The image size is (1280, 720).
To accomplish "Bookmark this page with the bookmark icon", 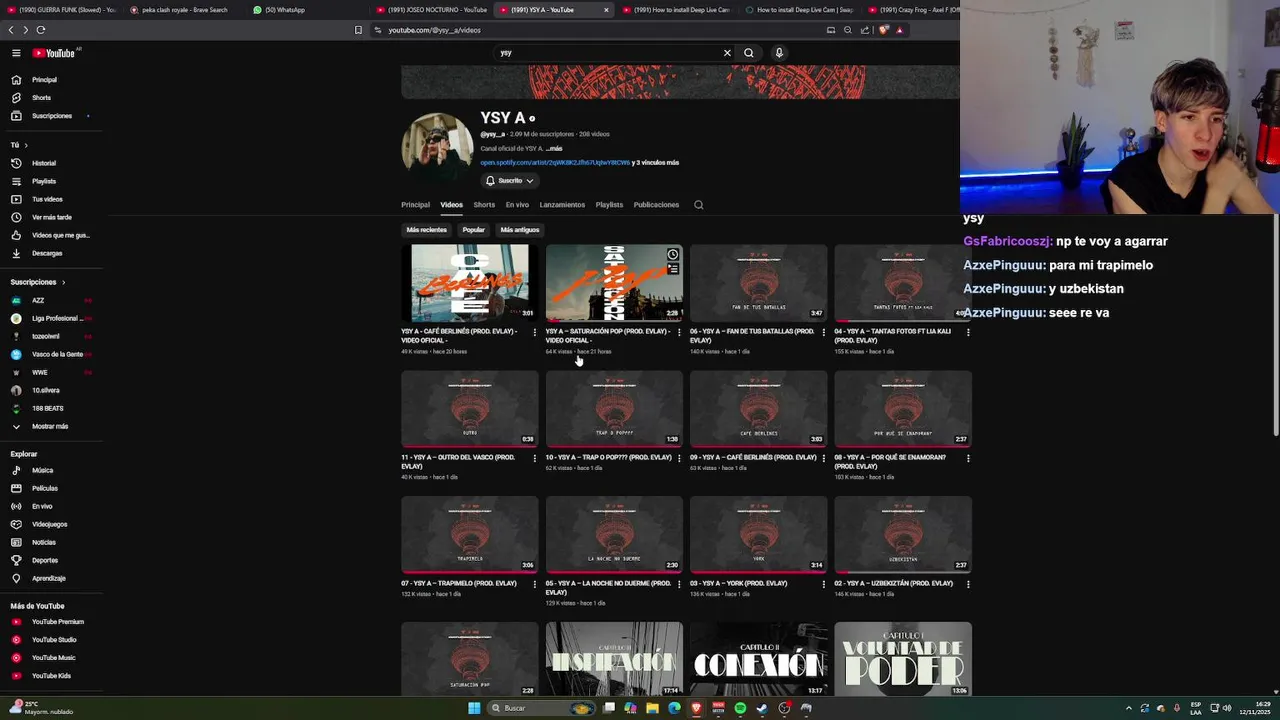I will pyautogui.click(x=358, y=30).
